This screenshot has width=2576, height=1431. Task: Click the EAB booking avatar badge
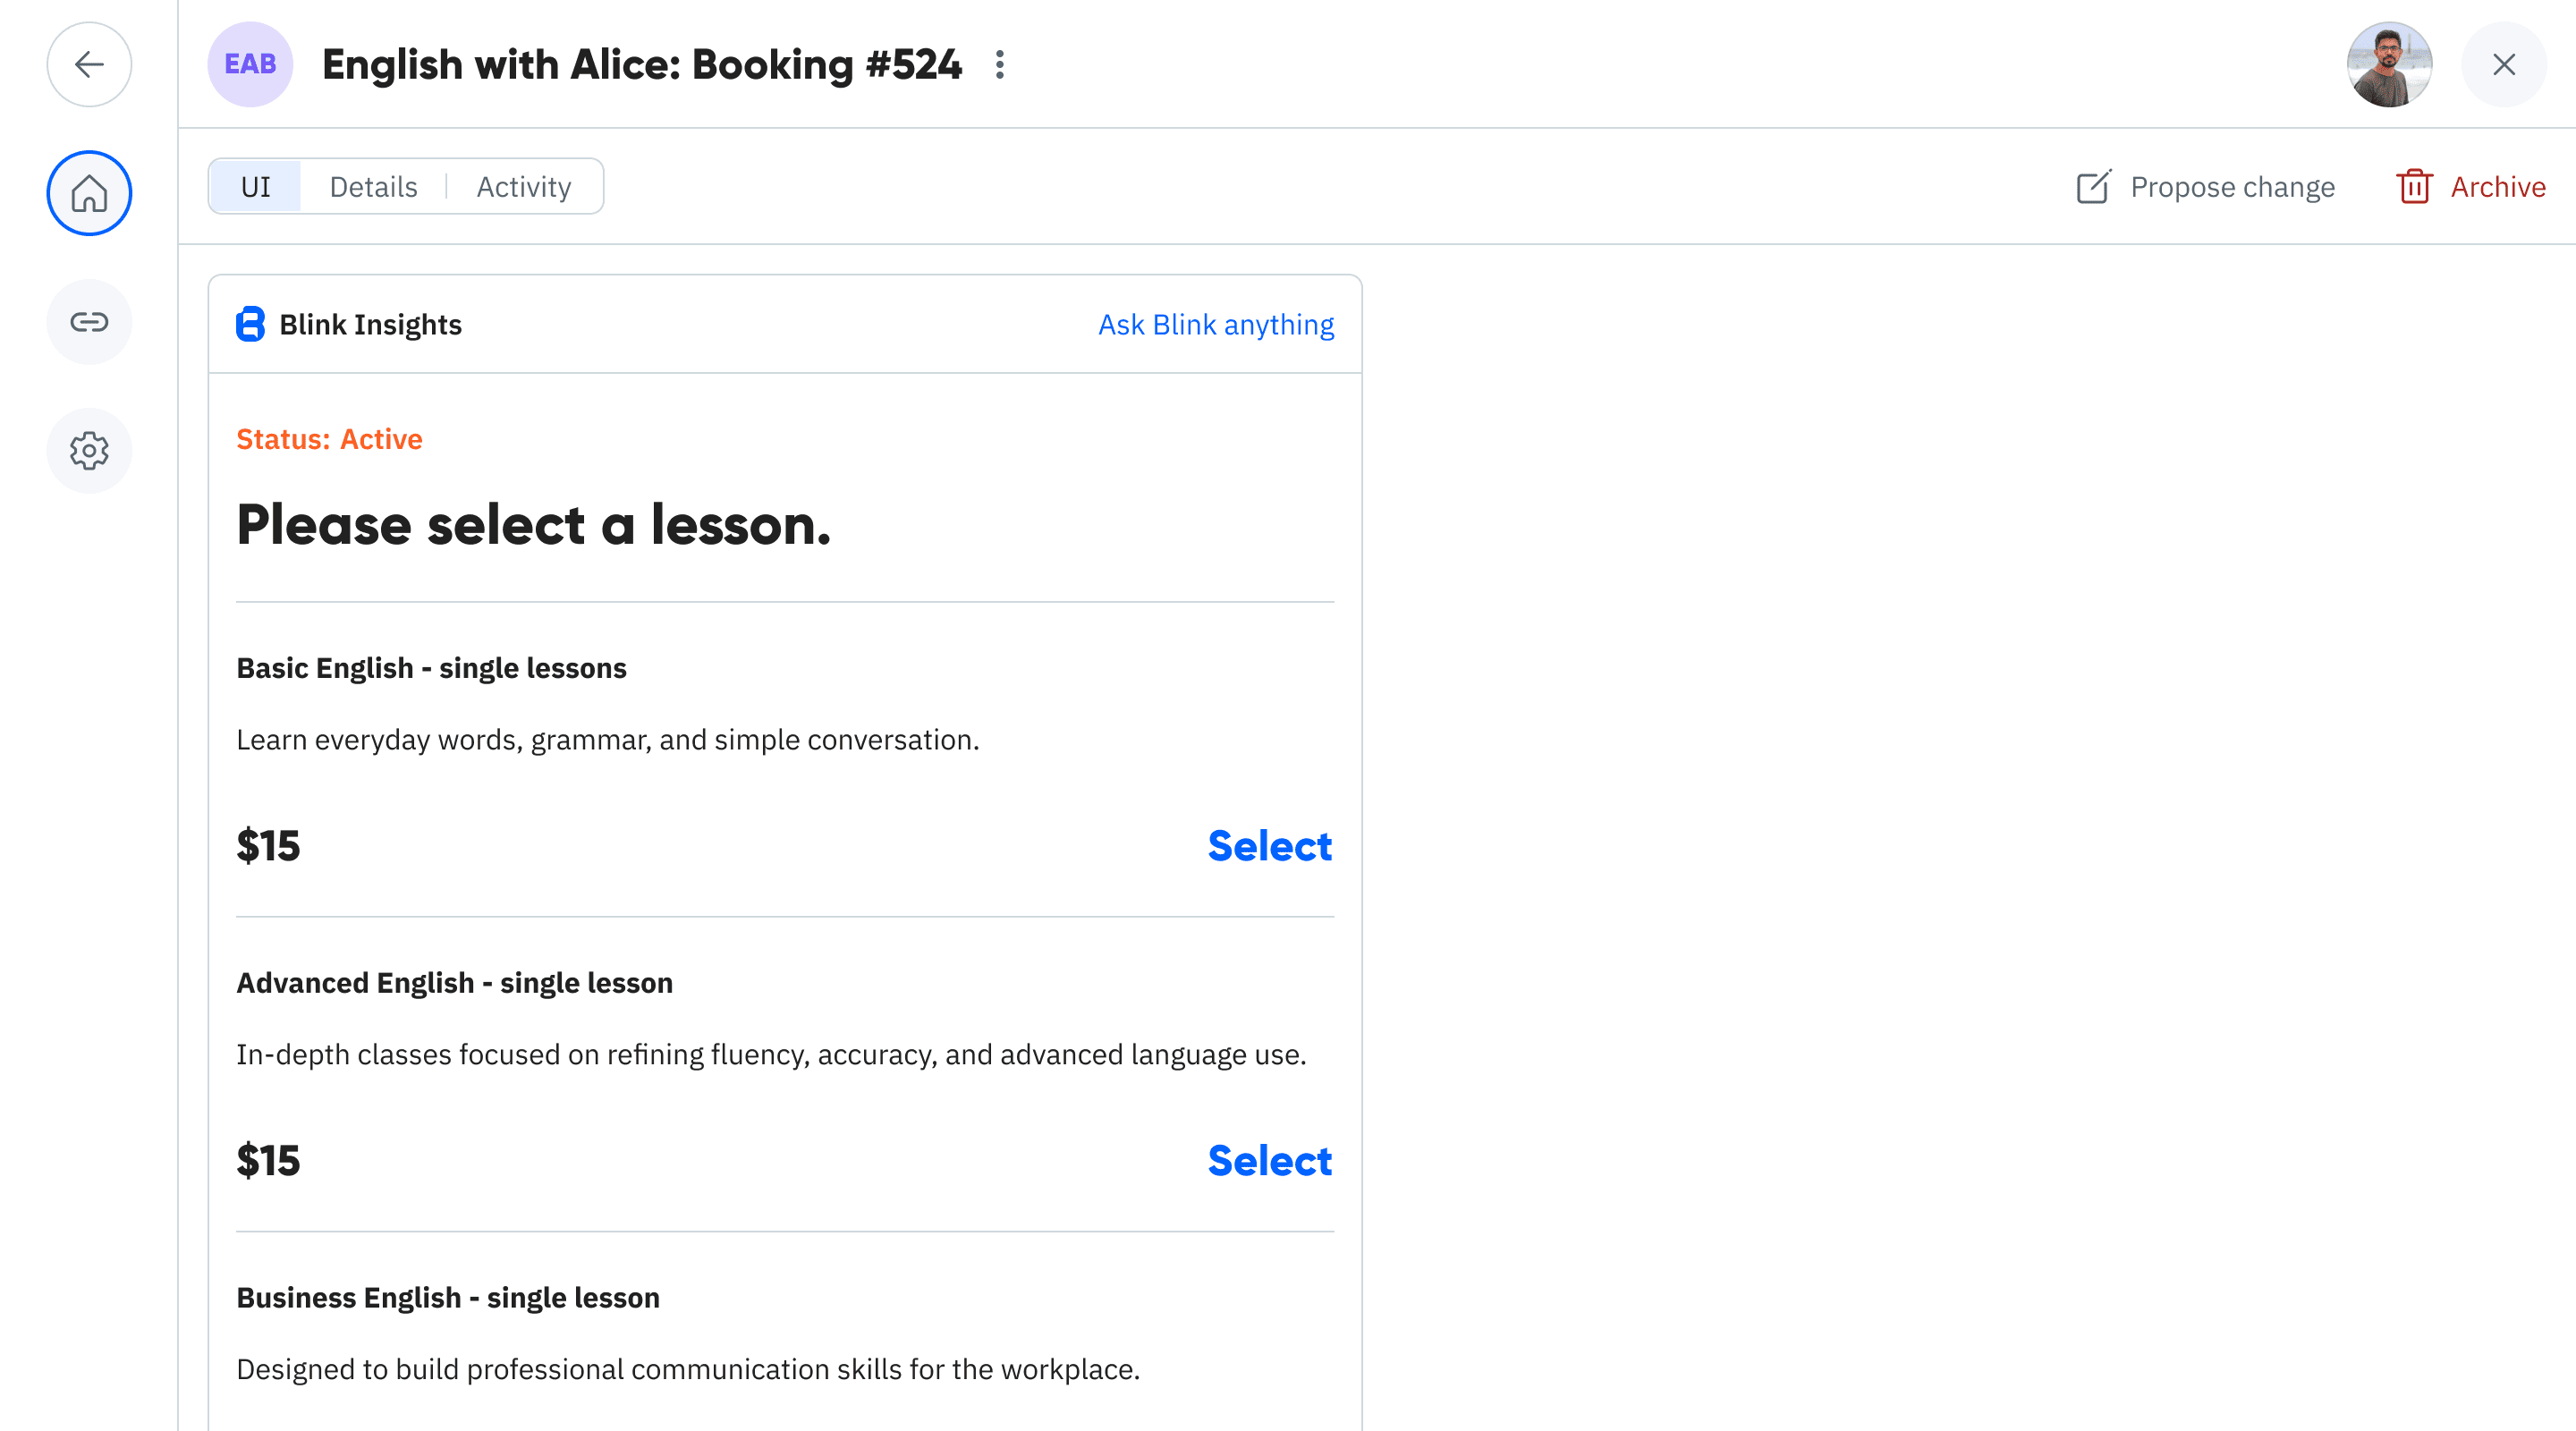pos(250,64)
